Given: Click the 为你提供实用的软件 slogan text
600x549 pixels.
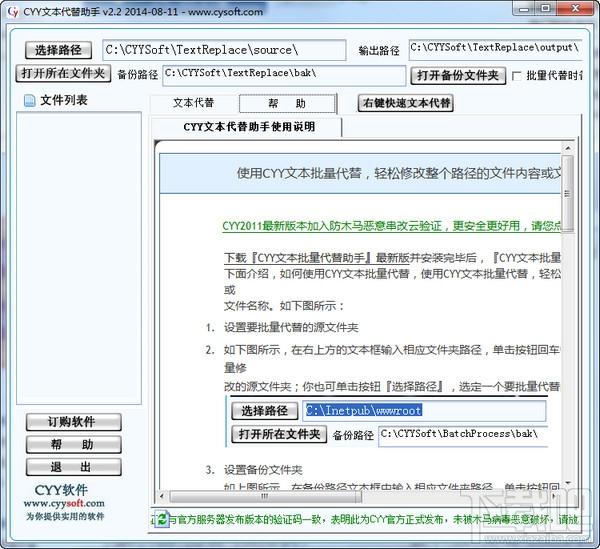Looking at the screenshot, I should 65,516.
